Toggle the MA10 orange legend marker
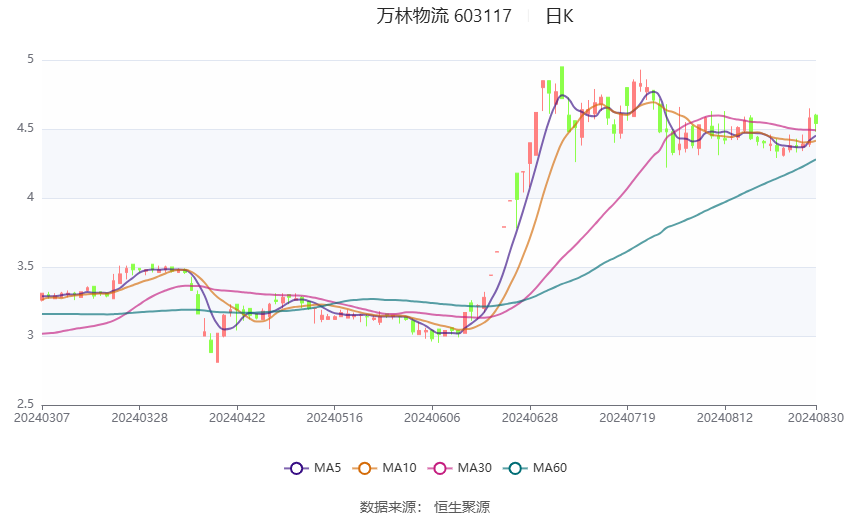 [x=364, y=468]
